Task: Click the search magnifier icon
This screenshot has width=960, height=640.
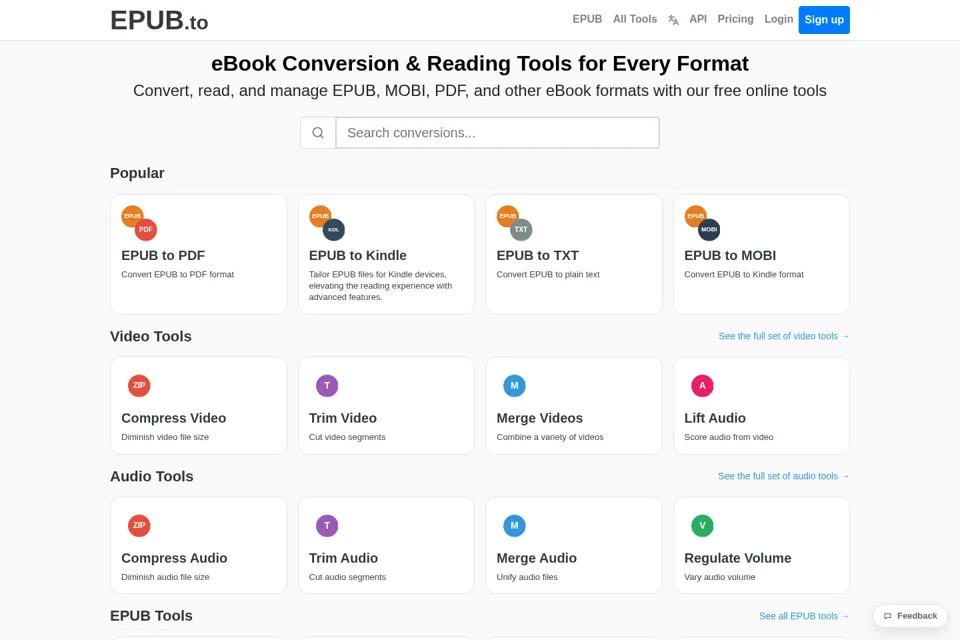Action: click(318, 133)
